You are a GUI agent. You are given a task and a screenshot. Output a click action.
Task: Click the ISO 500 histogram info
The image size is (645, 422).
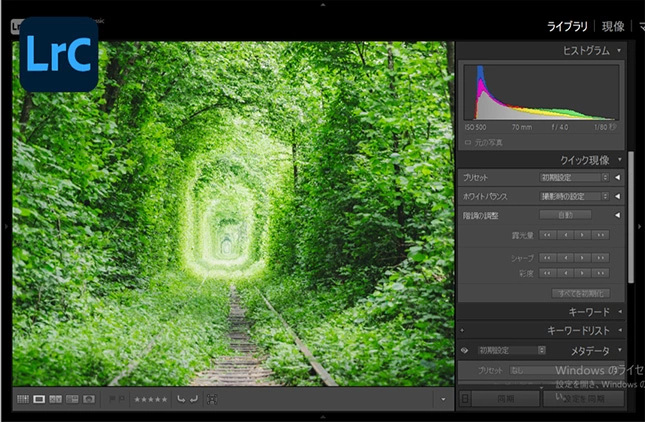pos(475,127)
